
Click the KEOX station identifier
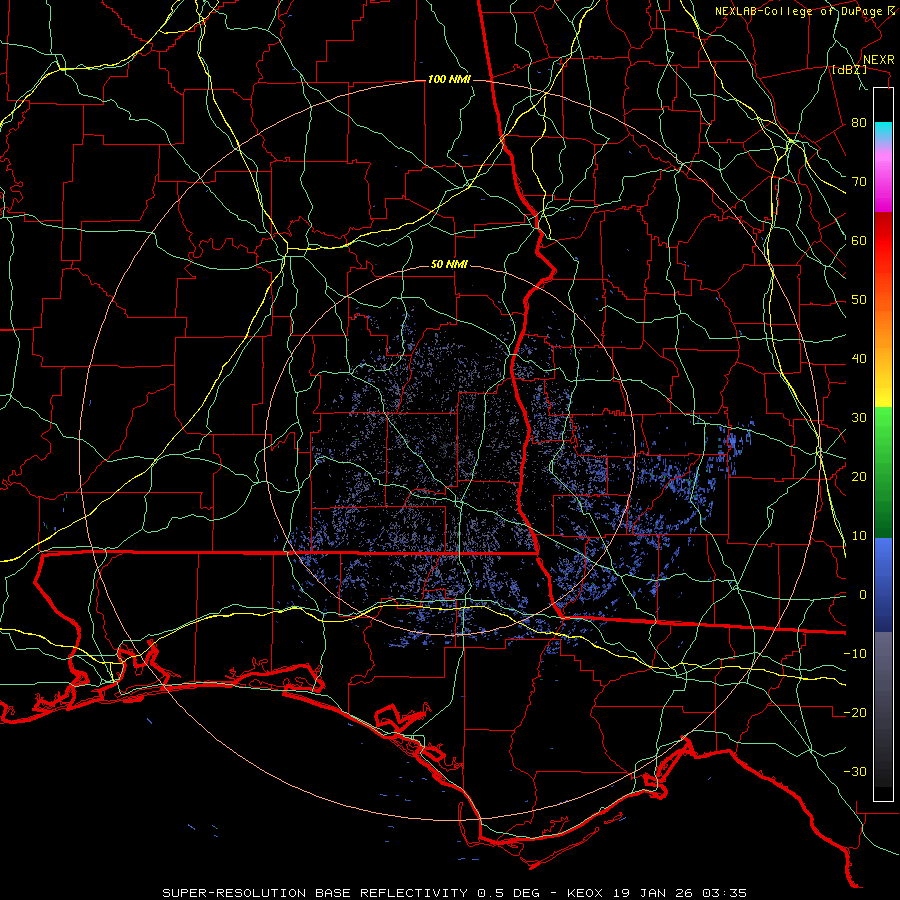[585, 893]
